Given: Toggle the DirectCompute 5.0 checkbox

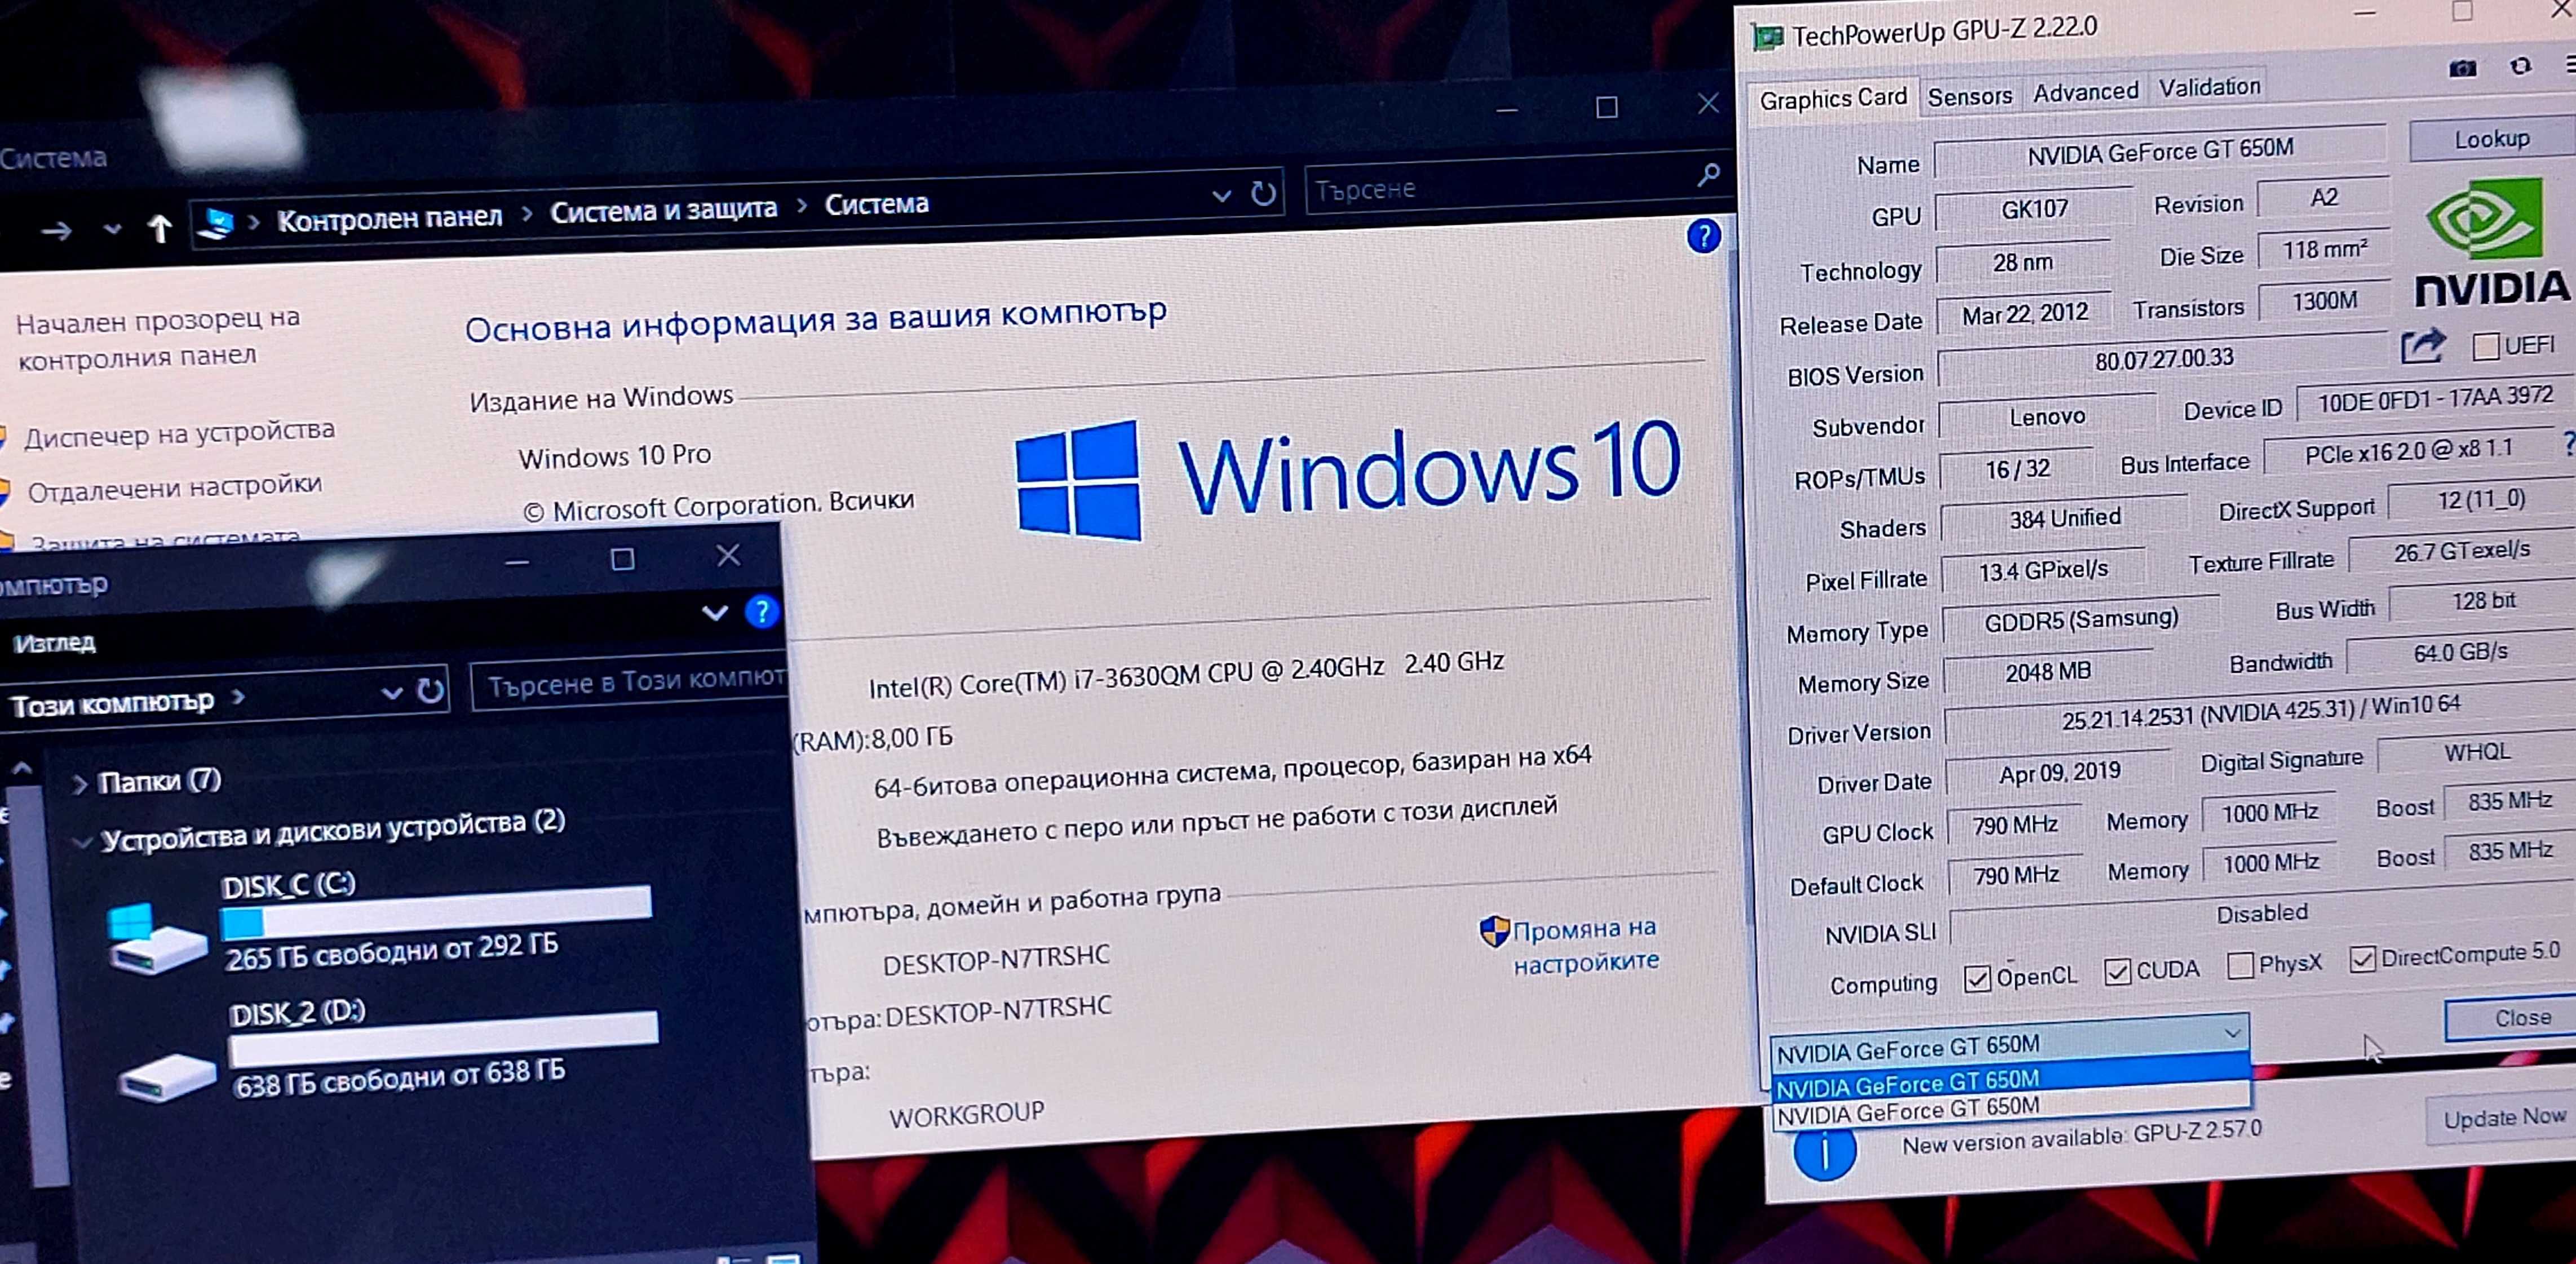Looking at the screenshot, I should (2361, 960).
